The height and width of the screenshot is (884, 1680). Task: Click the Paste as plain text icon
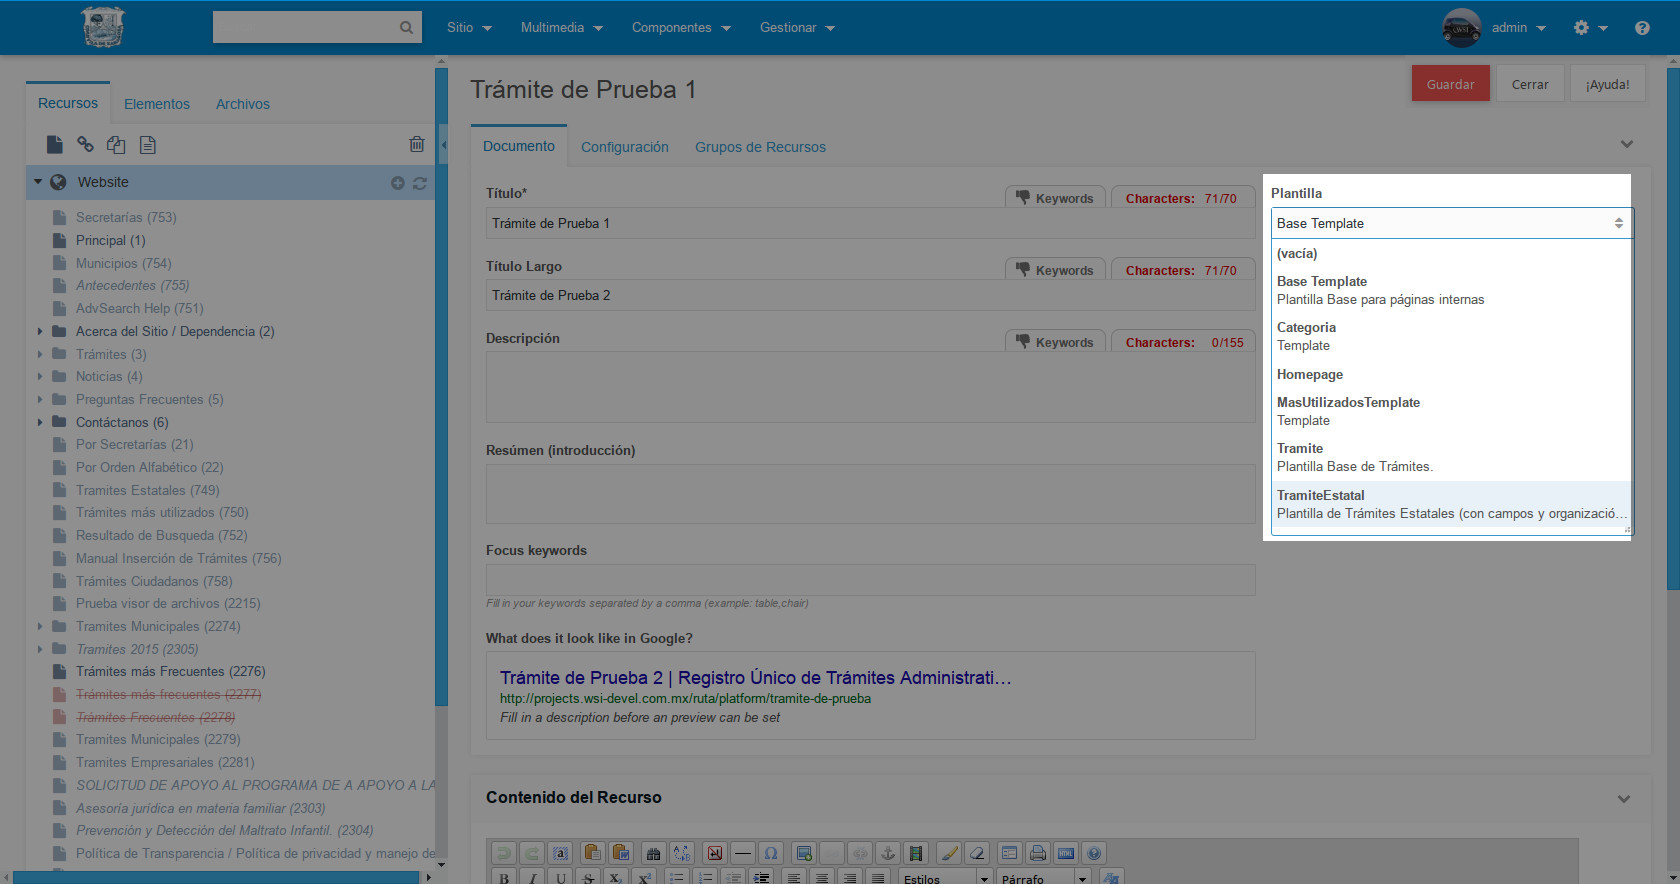tap(592, 853)
